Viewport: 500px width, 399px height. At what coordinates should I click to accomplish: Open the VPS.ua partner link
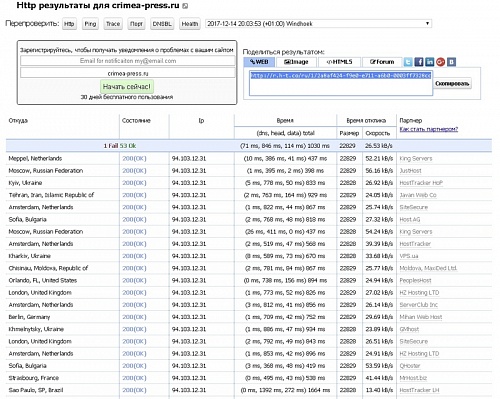(x=409, y=256)
